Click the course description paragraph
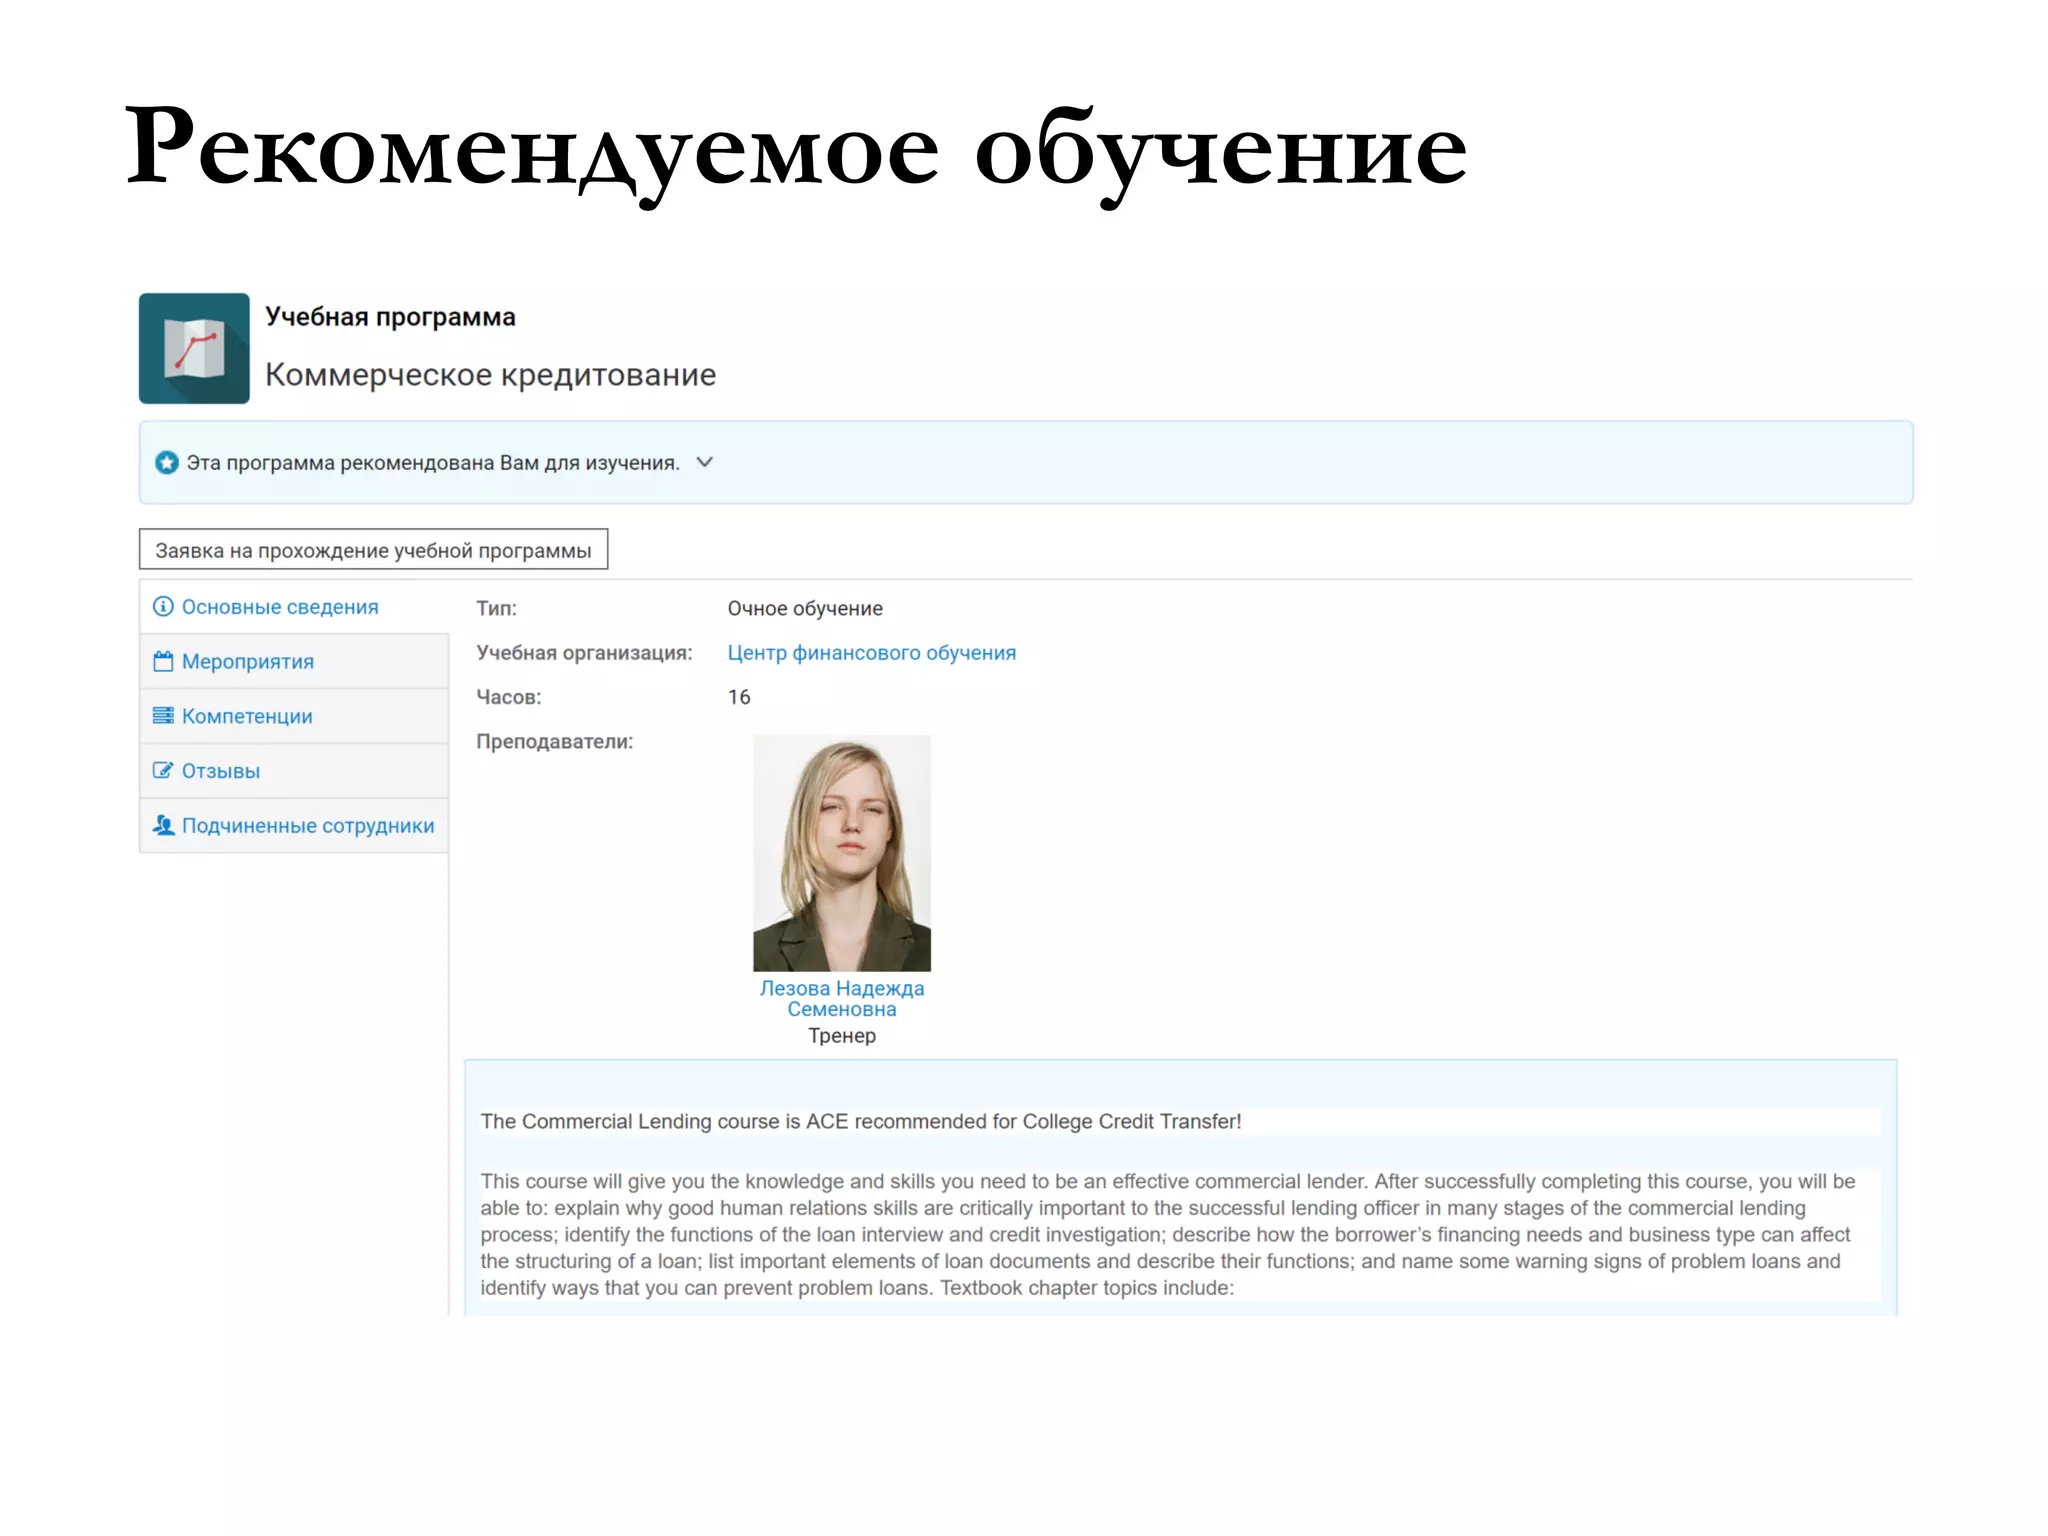The image size is (2048, 1536). click(x=1168, y=1235)
